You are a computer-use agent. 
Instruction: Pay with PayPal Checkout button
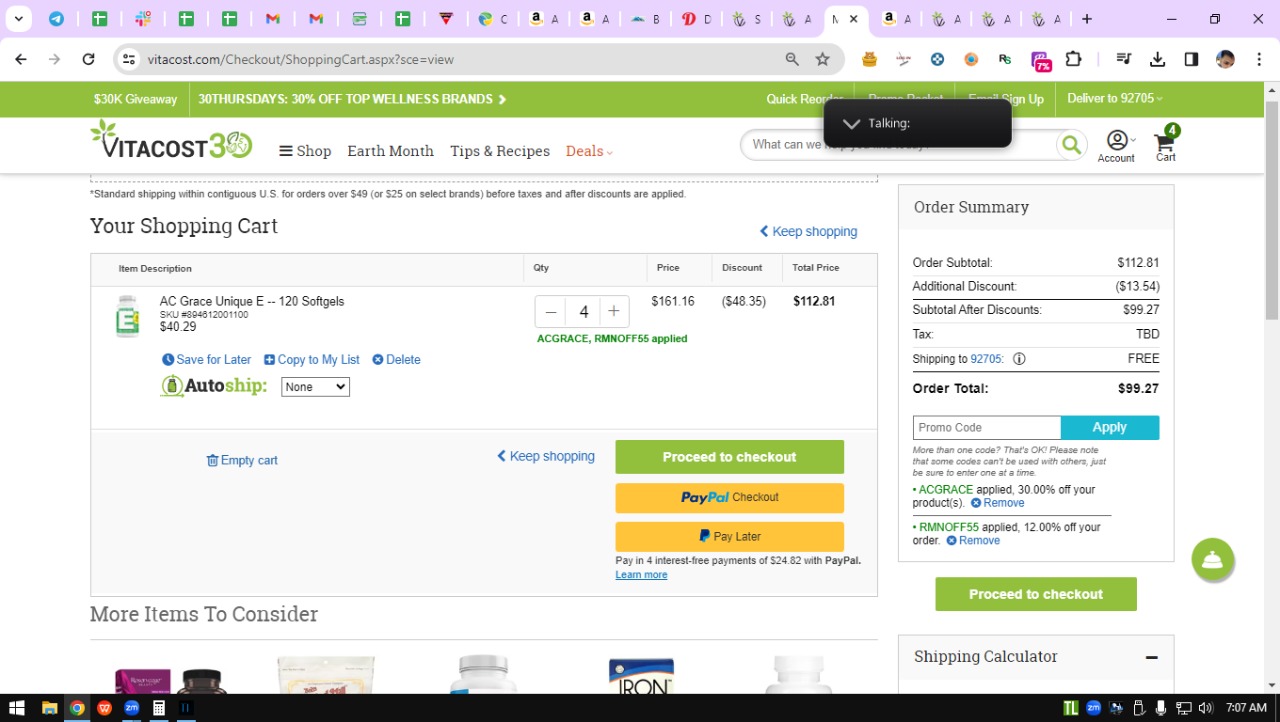[730, 497]
